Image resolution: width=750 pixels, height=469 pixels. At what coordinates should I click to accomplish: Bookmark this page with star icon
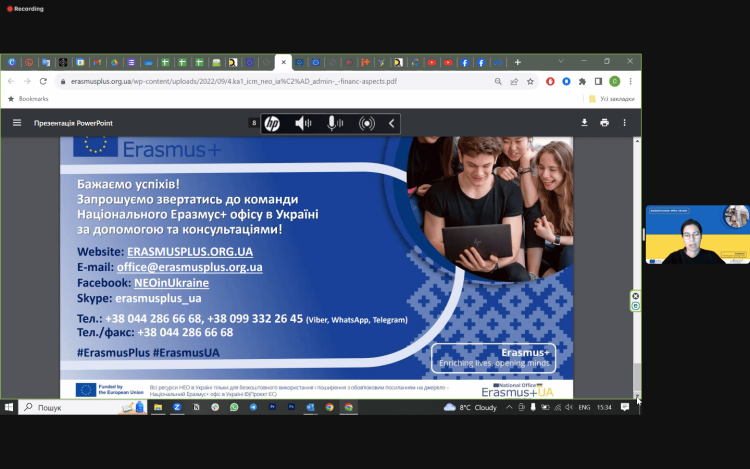(x=530, y=81)
